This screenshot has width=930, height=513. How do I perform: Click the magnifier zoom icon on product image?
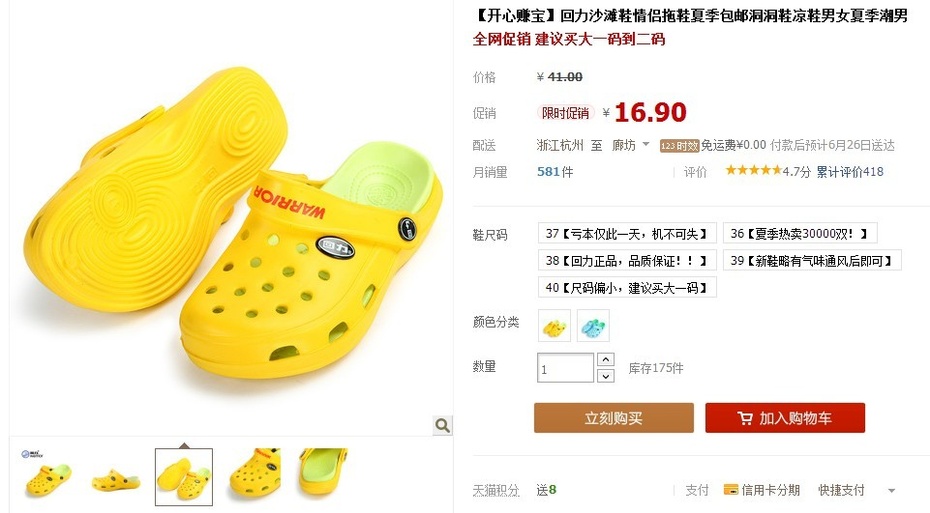pyautogui.click(x=442, y=425)
